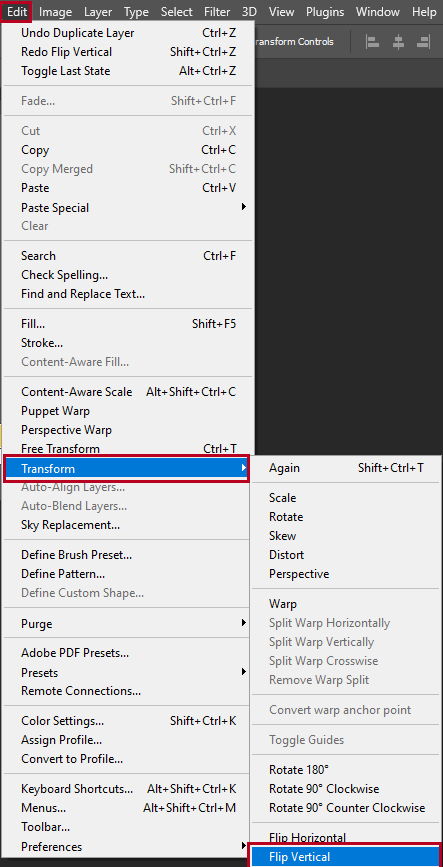Click the align horizontal centers icon
The height and width of the screenshot is (867, 443).
click(398, 41)
